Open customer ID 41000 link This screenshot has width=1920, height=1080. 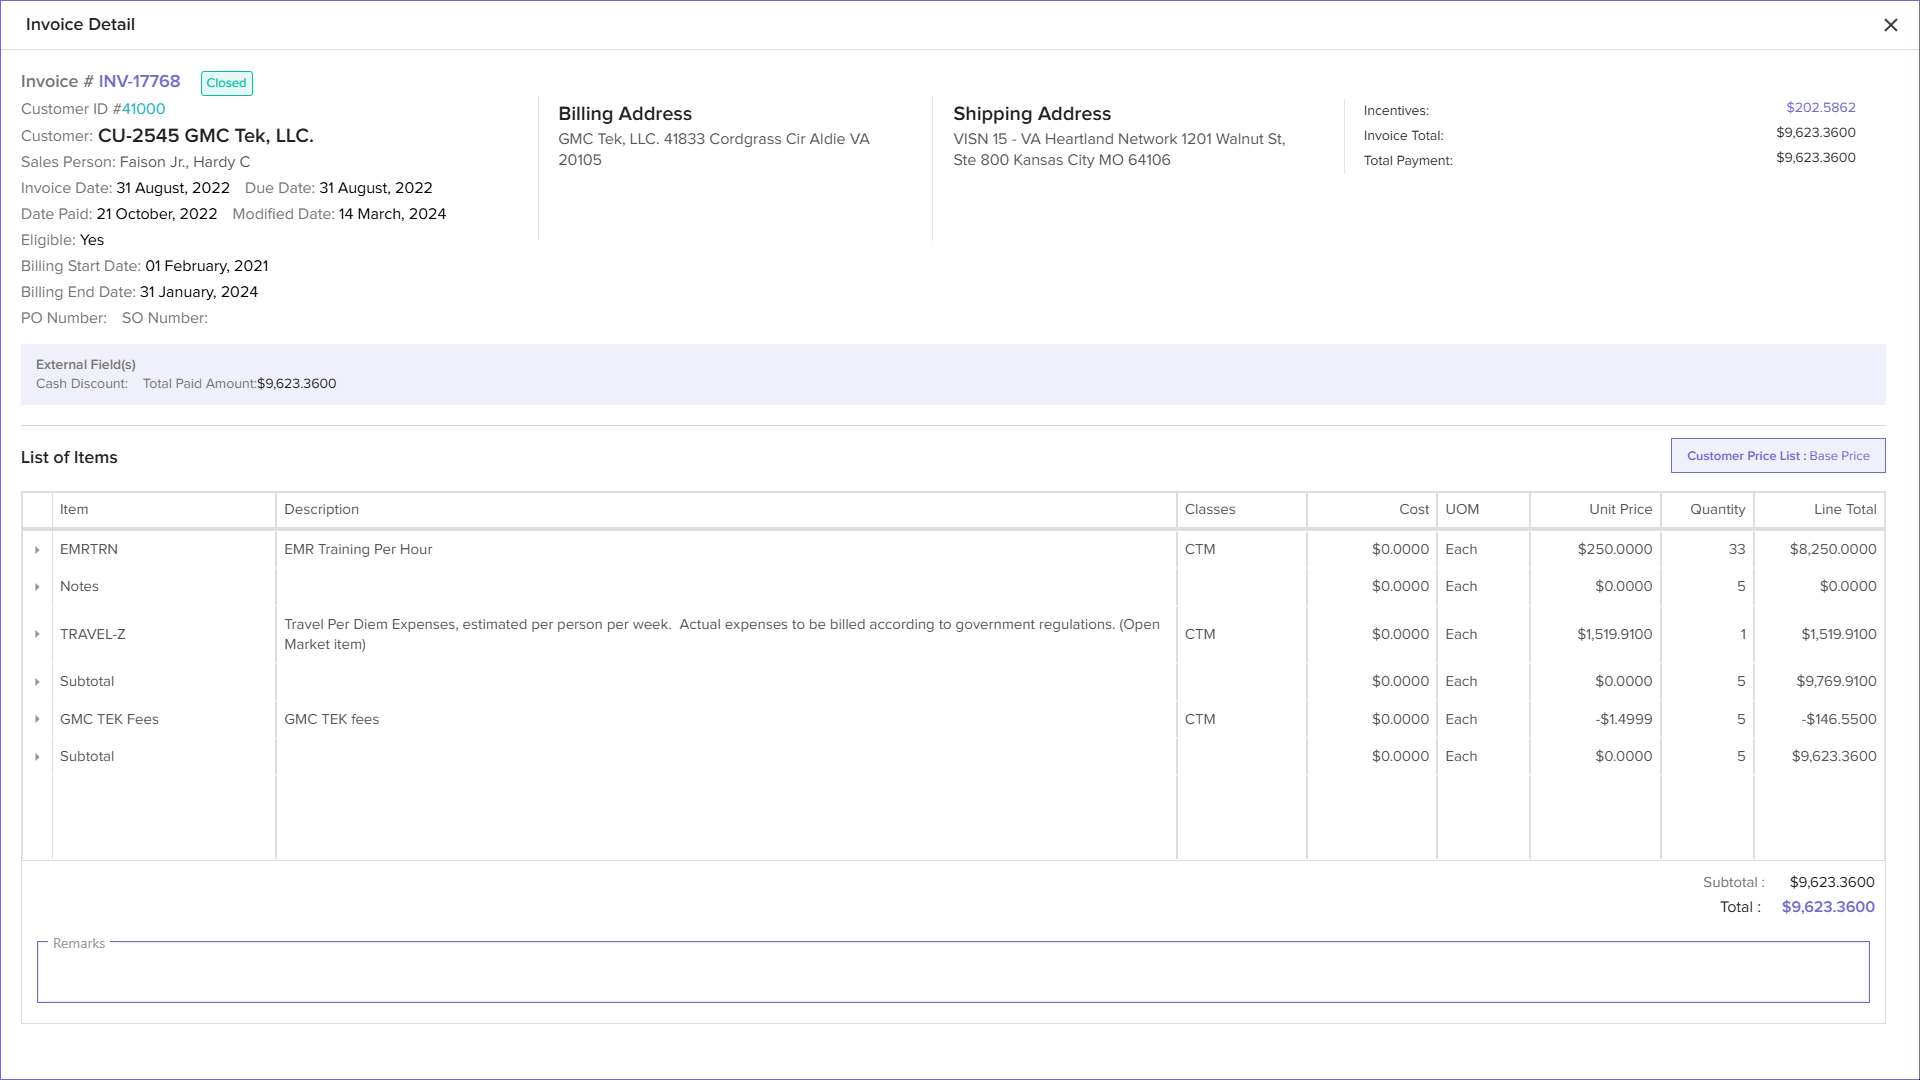(143, 109)
